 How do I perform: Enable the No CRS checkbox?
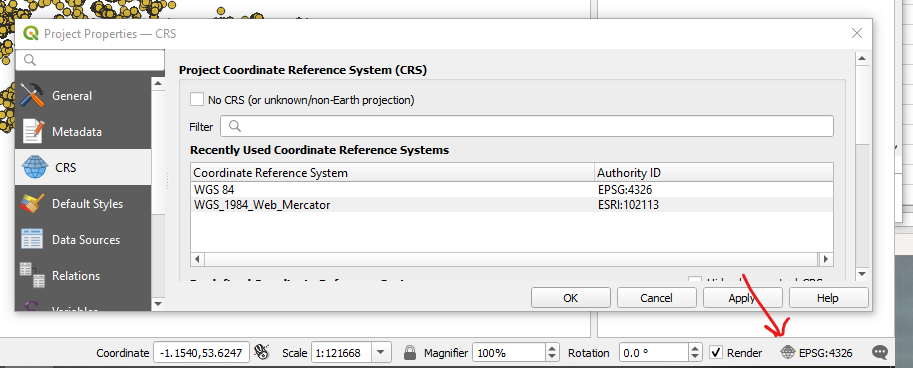coord(197,100)
